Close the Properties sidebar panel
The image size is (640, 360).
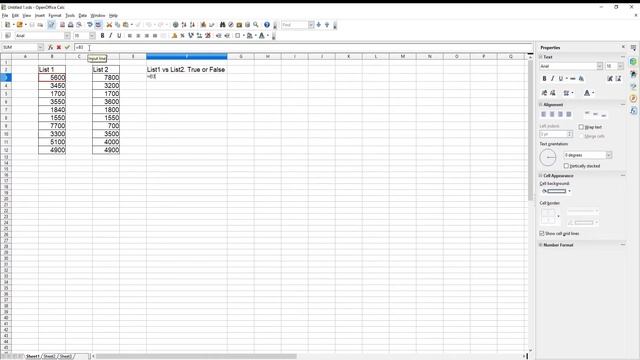tap(623, 47)
